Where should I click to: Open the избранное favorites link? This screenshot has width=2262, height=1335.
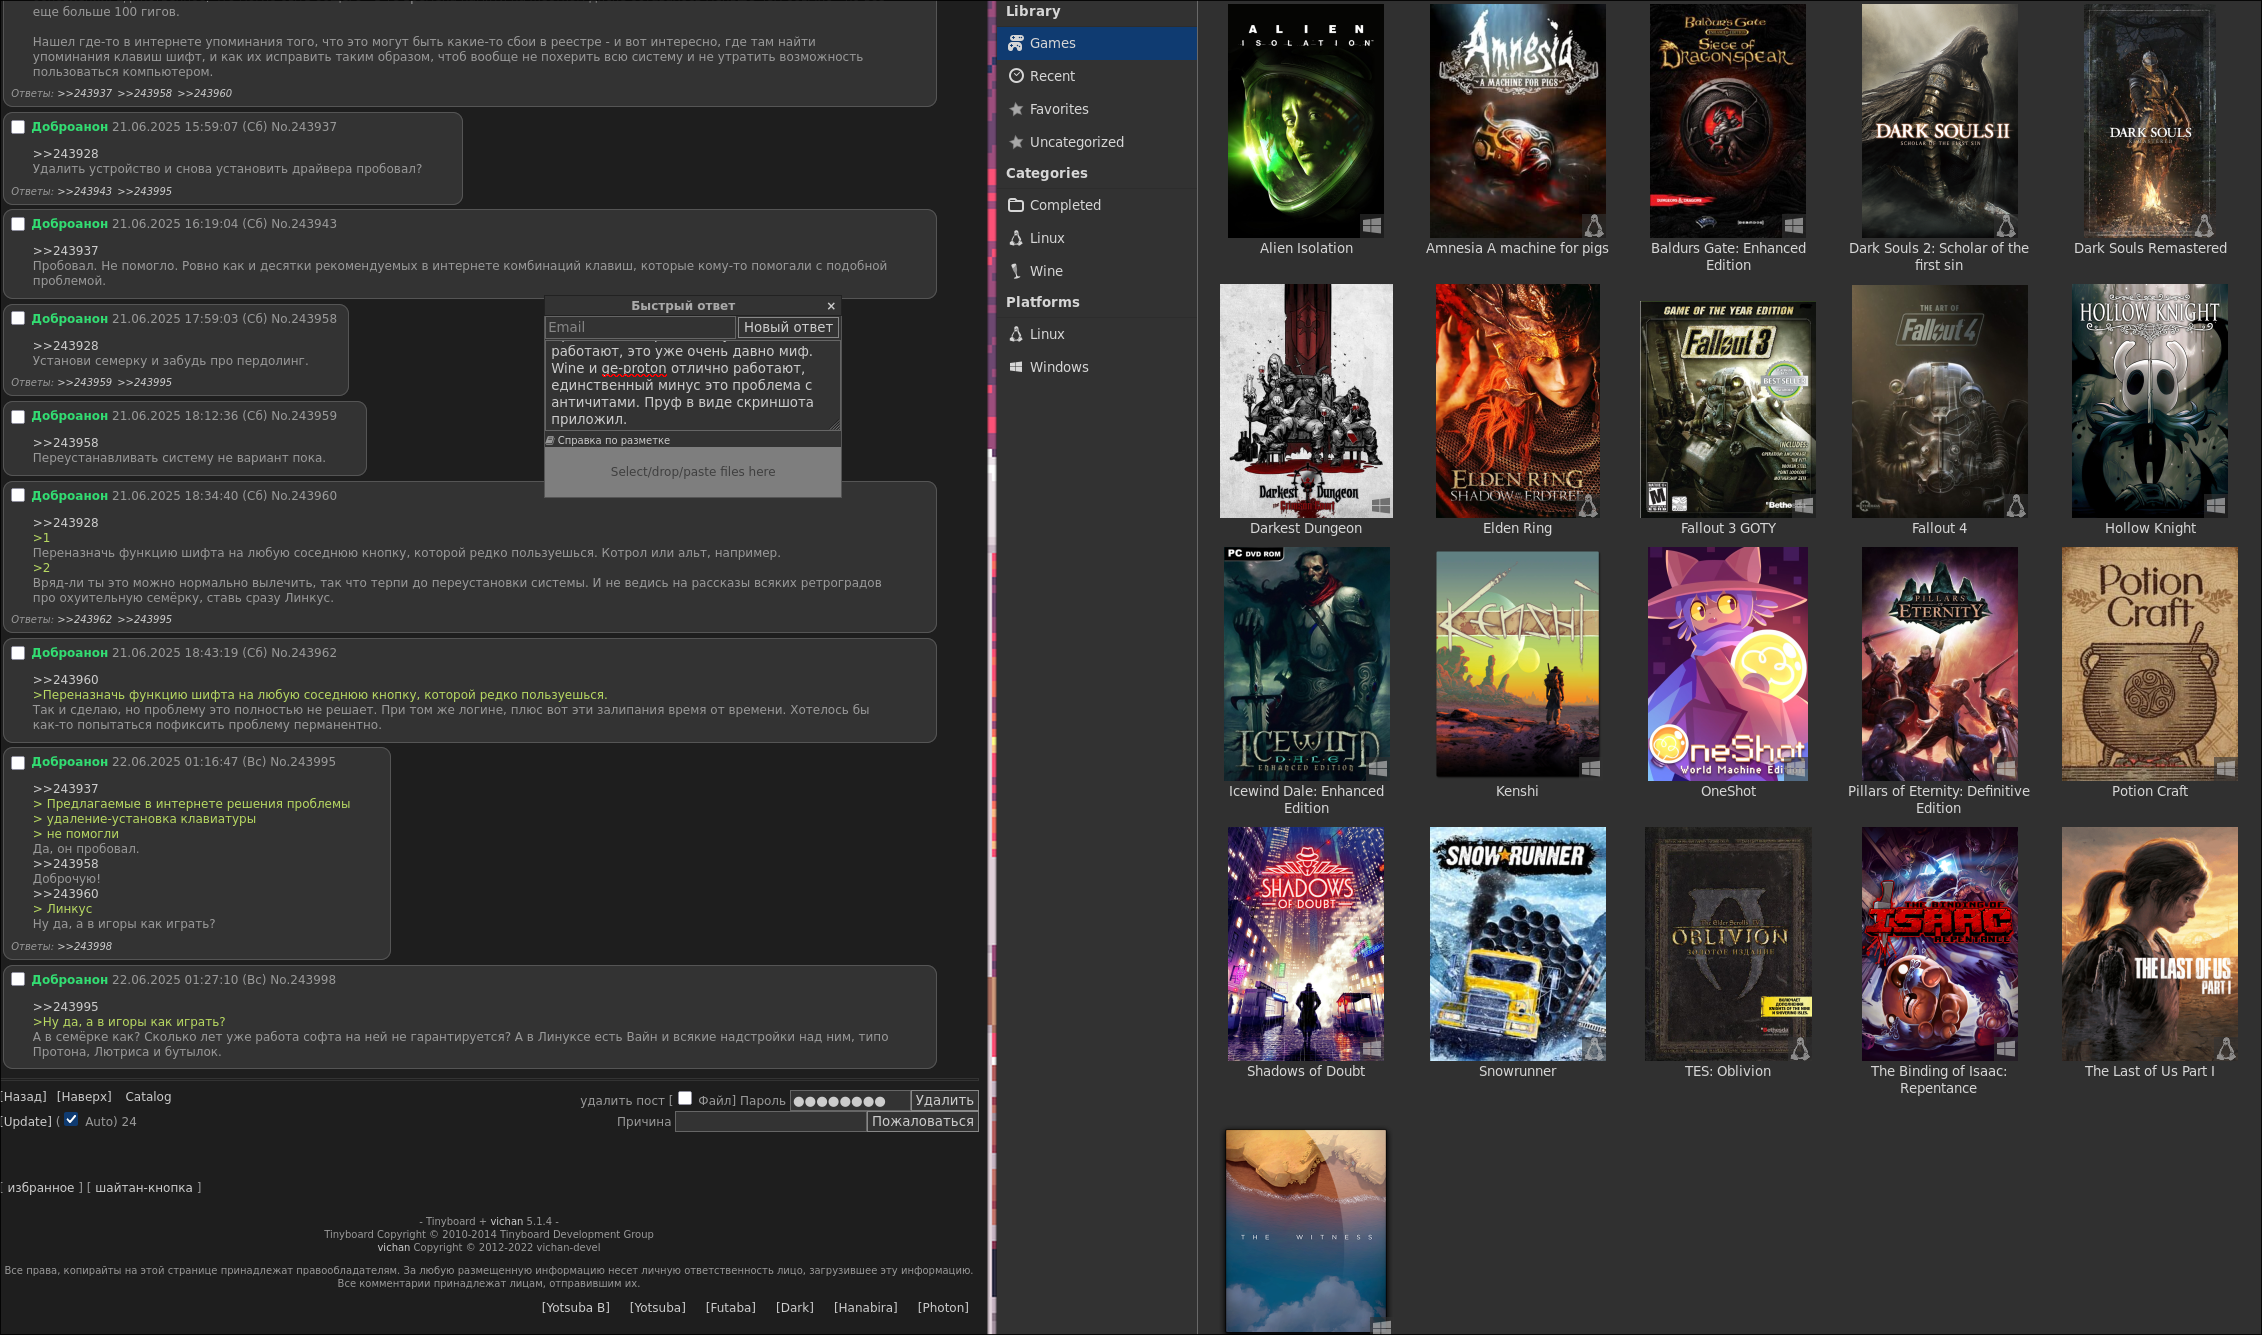(41, 1188)
